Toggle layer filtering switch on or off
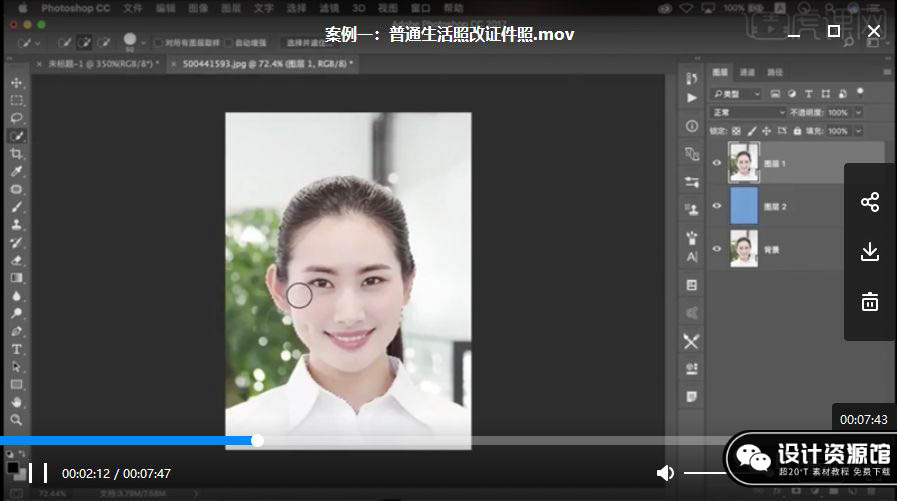897x501 pixels. click(x=860, y=92)
